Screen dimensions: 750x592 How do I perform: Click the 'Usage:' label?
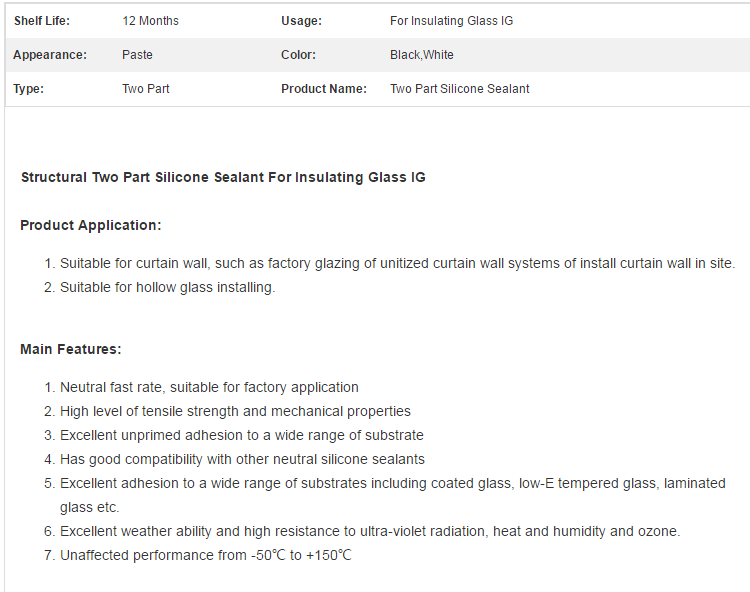pyautogui.click(x=301, y=21)
